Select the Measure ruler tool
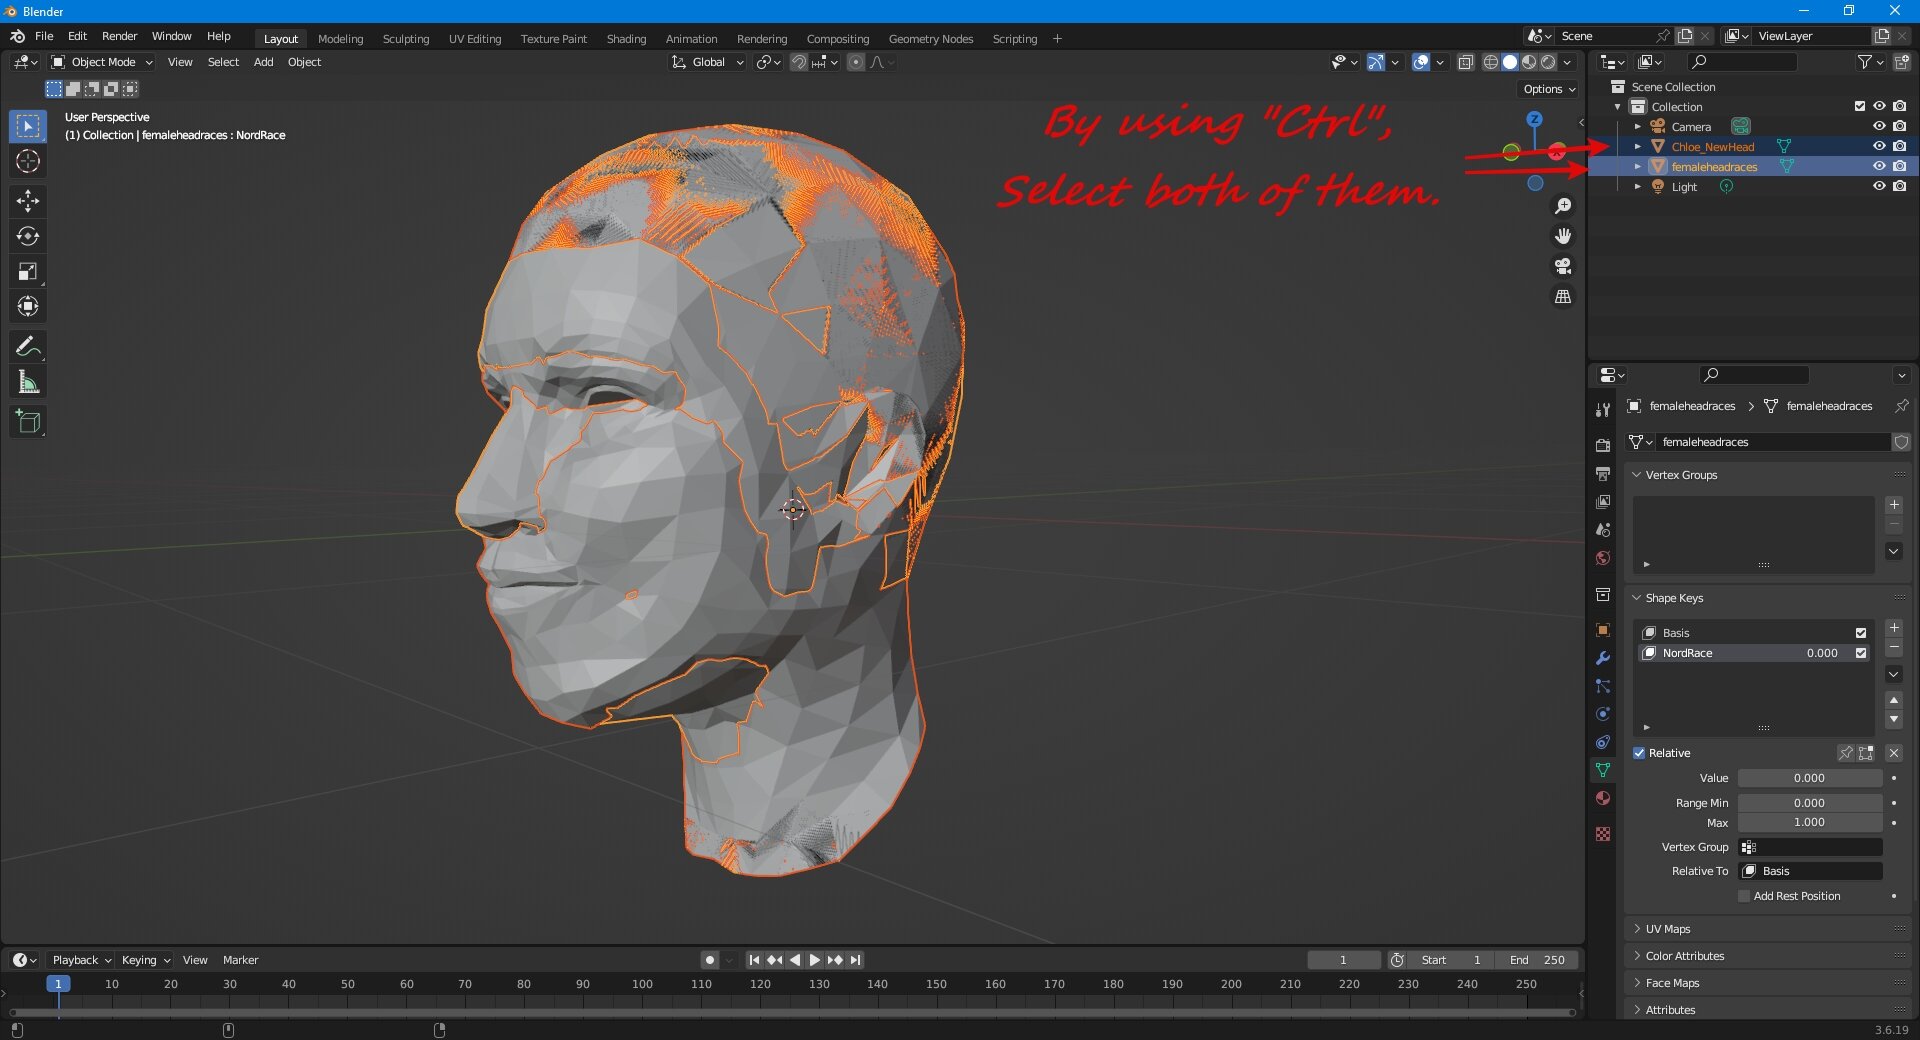 pyautogui.click(x=28, y=382)
